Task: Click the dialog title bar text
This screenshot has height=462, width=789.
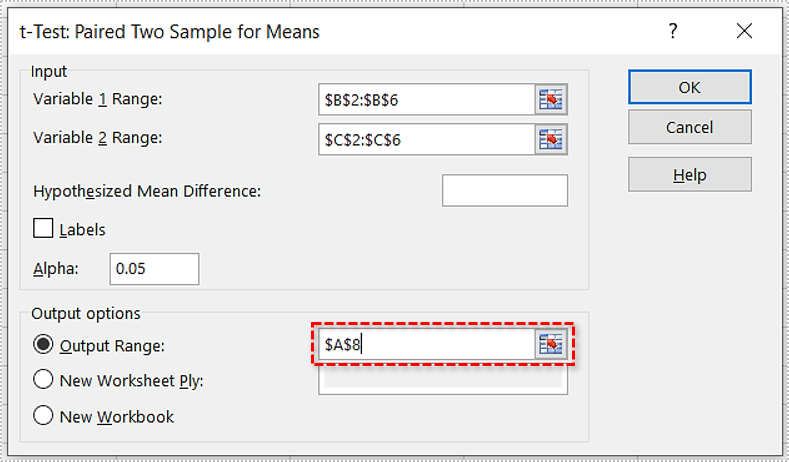Action: (170, 31)
